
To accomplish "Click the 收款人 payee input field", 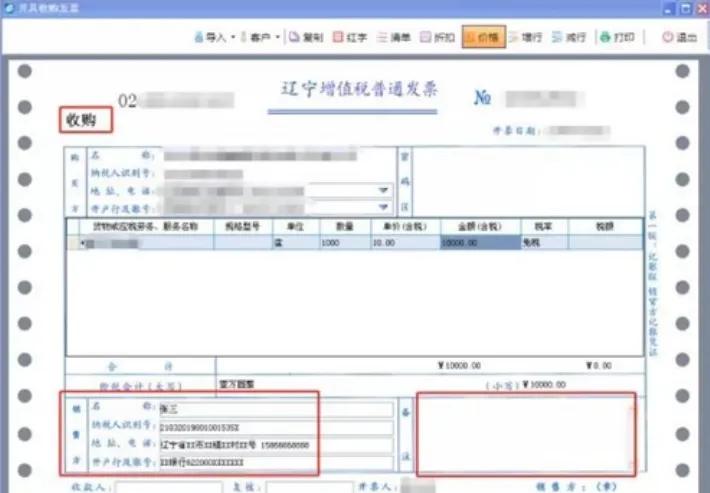I will [168, 487].
